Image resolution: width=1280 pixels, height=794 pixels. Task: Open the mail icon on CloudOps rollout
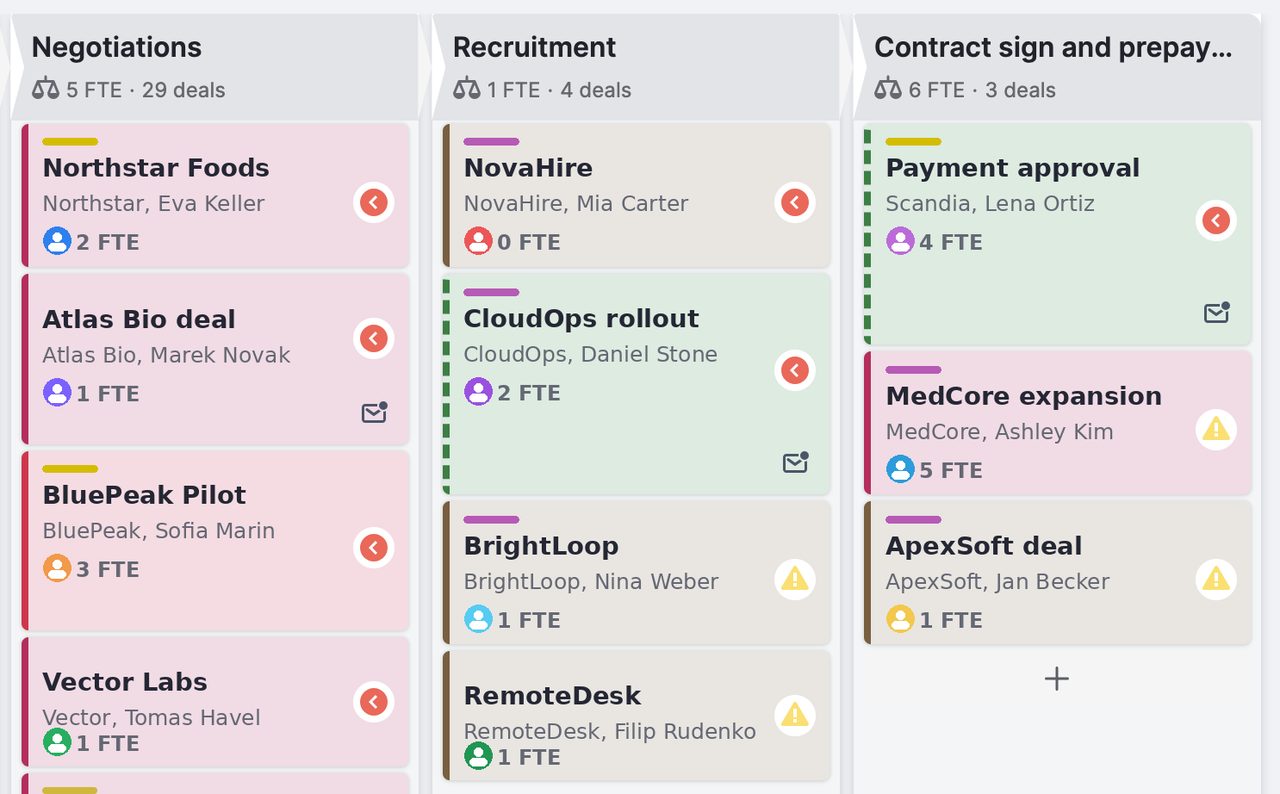(x=795, y=462)
